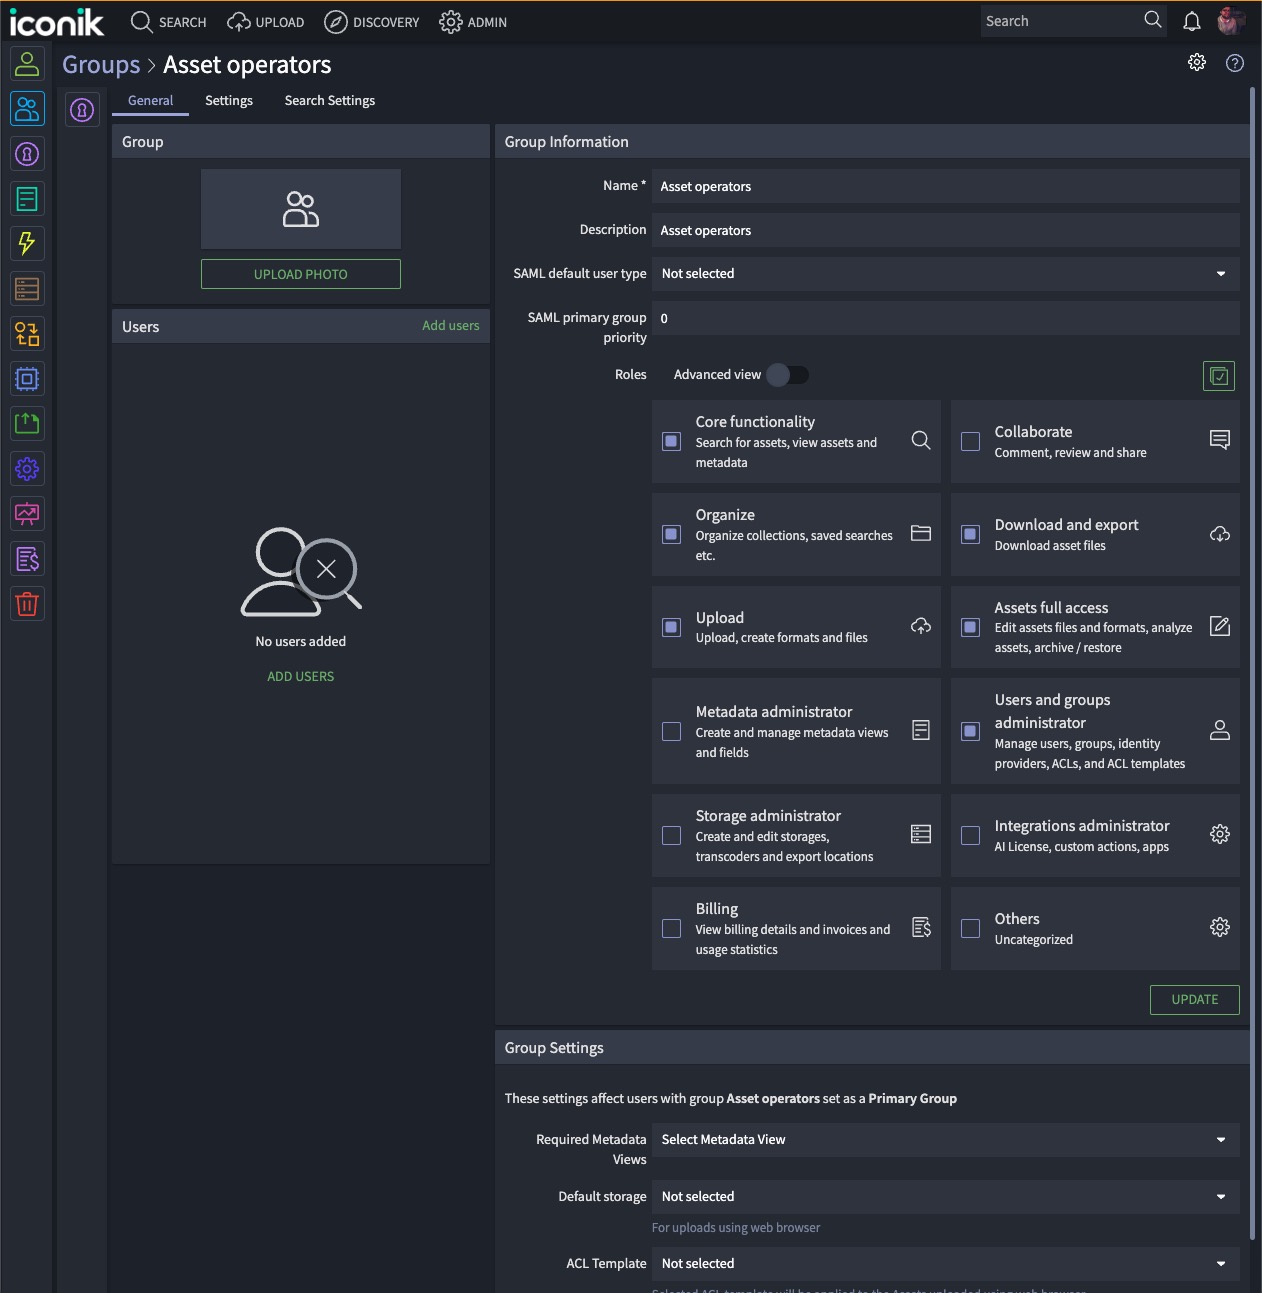Check the Metadata administrator role checkbox

671,732
